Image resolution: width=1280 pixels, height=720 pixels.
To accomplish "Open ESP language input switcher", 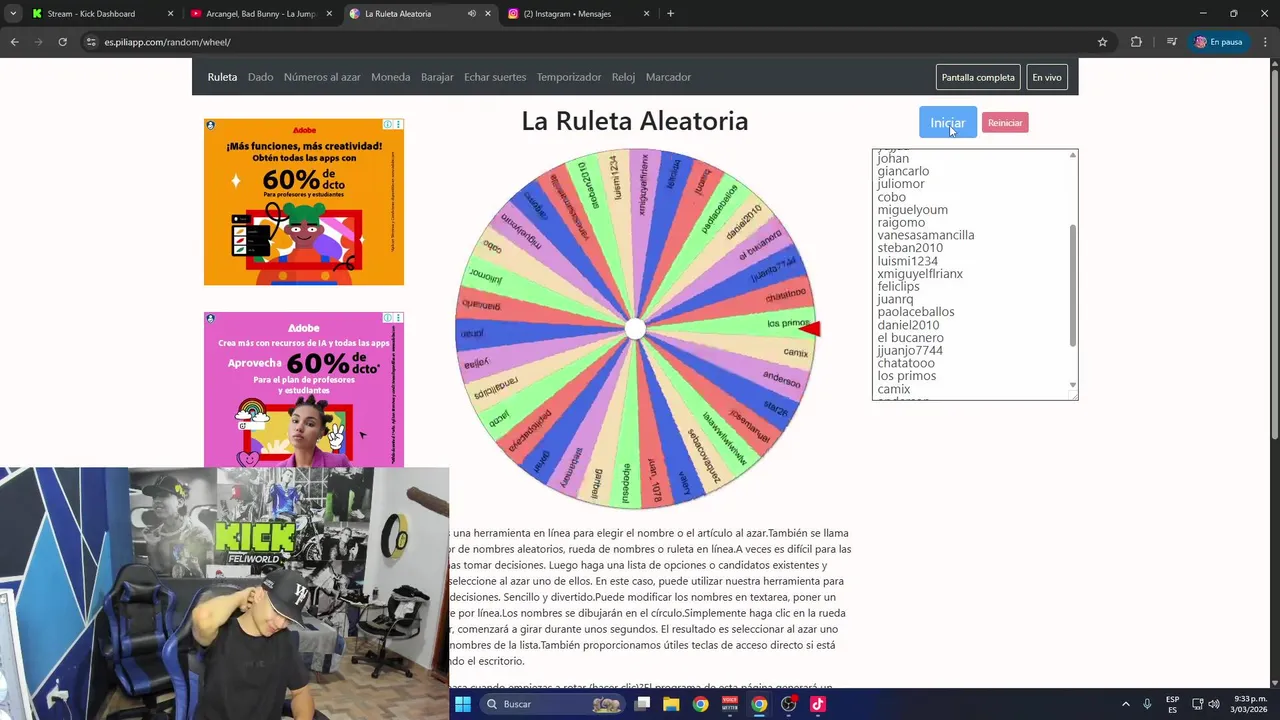I will (1172, 704).
